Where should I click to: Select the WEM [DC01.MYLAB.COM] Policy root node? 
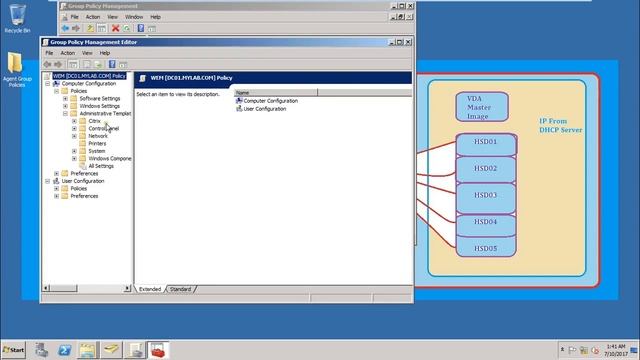pyautogui.click(x=89, y=76)
